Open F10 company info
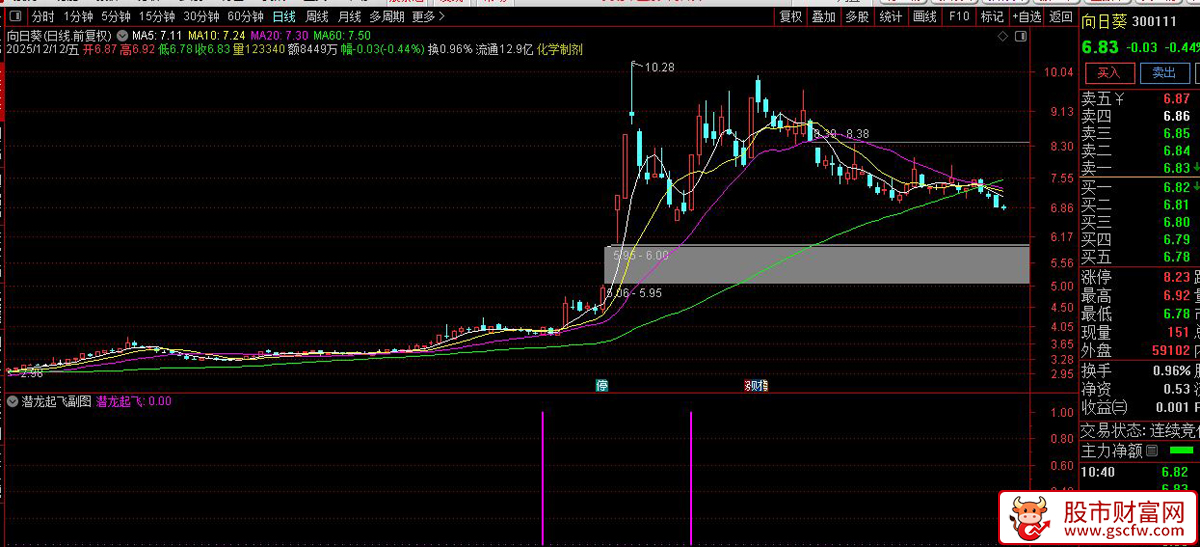Screen dimensions: 1200x547 click(959, 16)
